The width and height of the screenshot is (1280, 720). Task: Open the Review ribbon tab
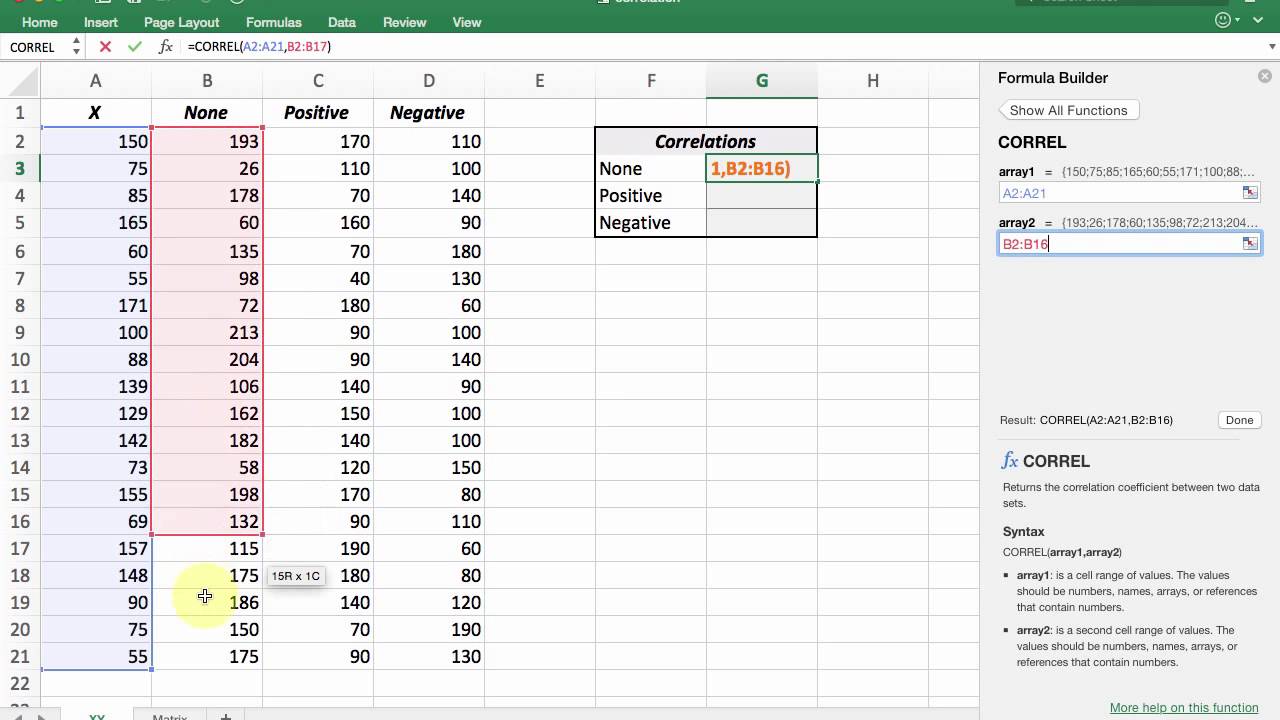[405, 22]
